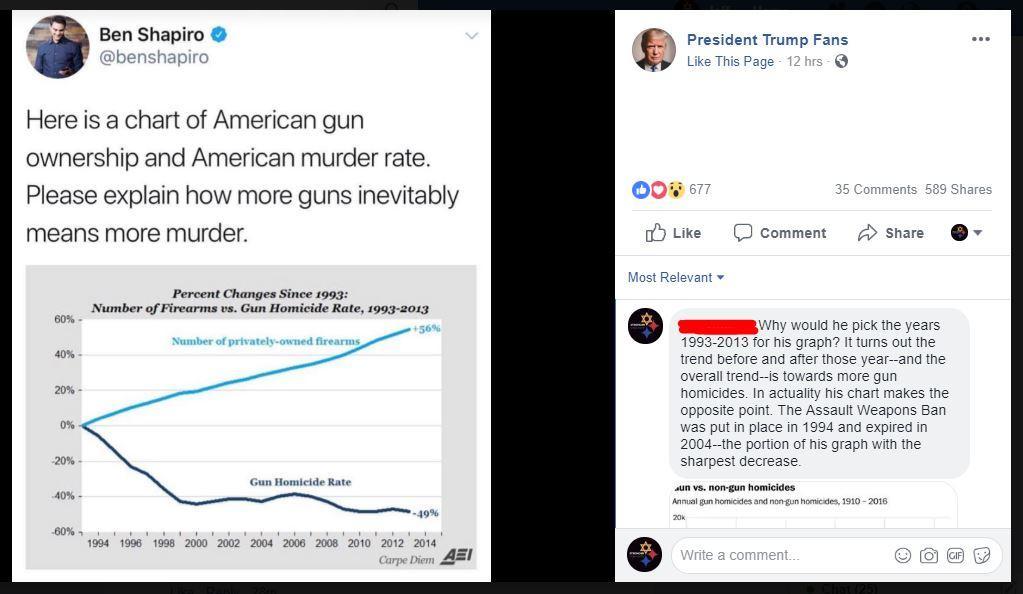Toggle the Share option for the post
Screen dimensions: 1023x594
point(890,232)
